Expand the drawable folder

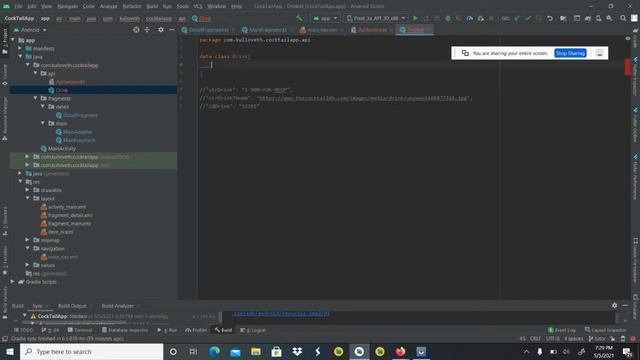pyautogui.click(x=27, y=190)
